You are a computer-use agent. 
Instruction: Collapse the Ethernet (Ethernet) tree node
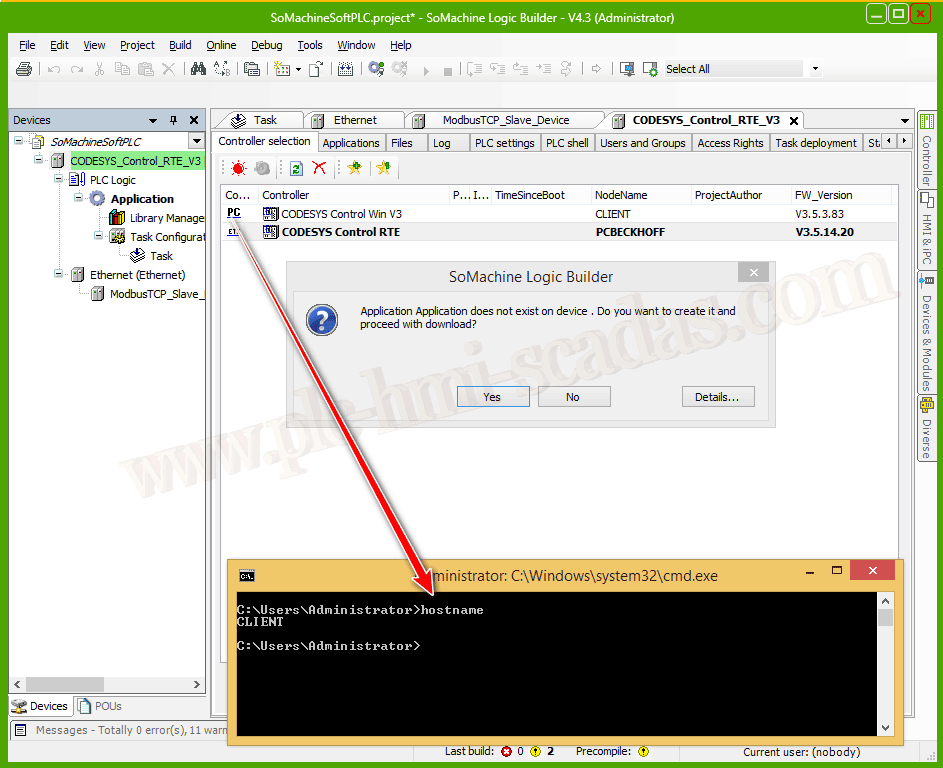(x=59, y=275)
